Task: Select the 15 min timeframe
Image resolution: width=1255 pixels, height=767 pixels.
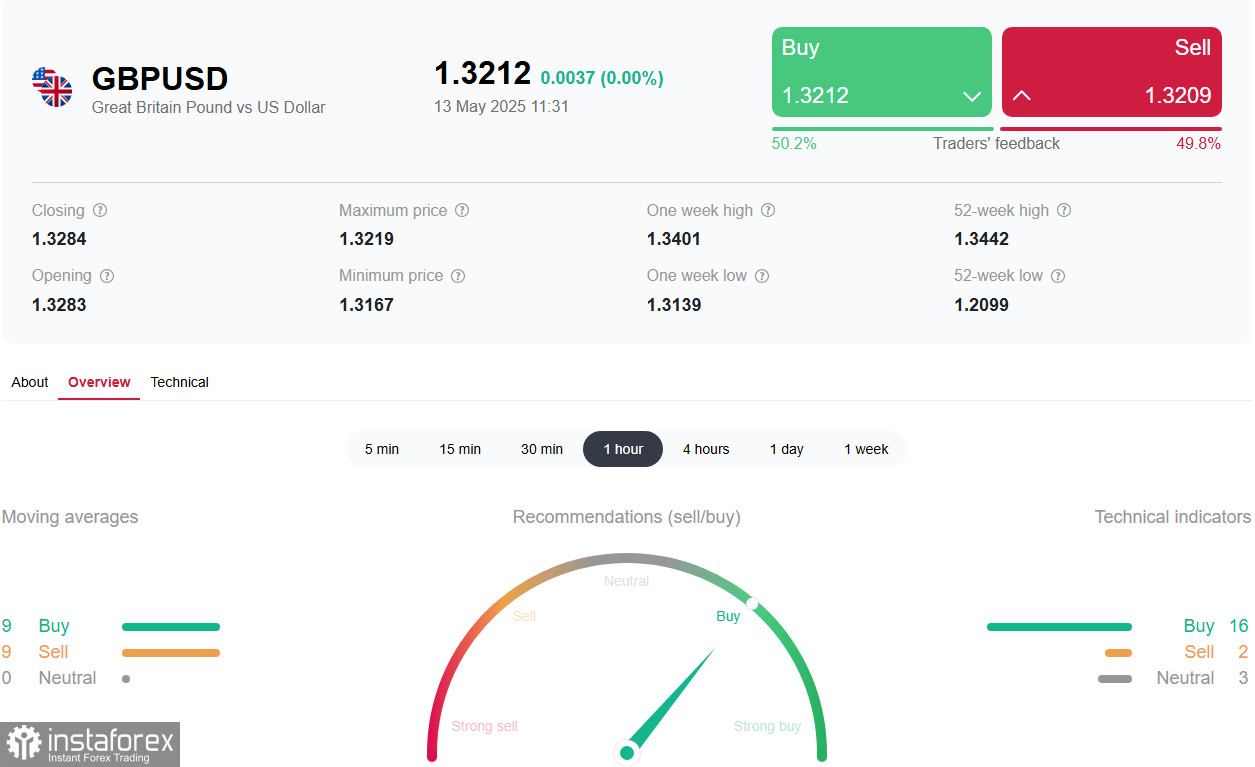Action: [x=460, y=449]
